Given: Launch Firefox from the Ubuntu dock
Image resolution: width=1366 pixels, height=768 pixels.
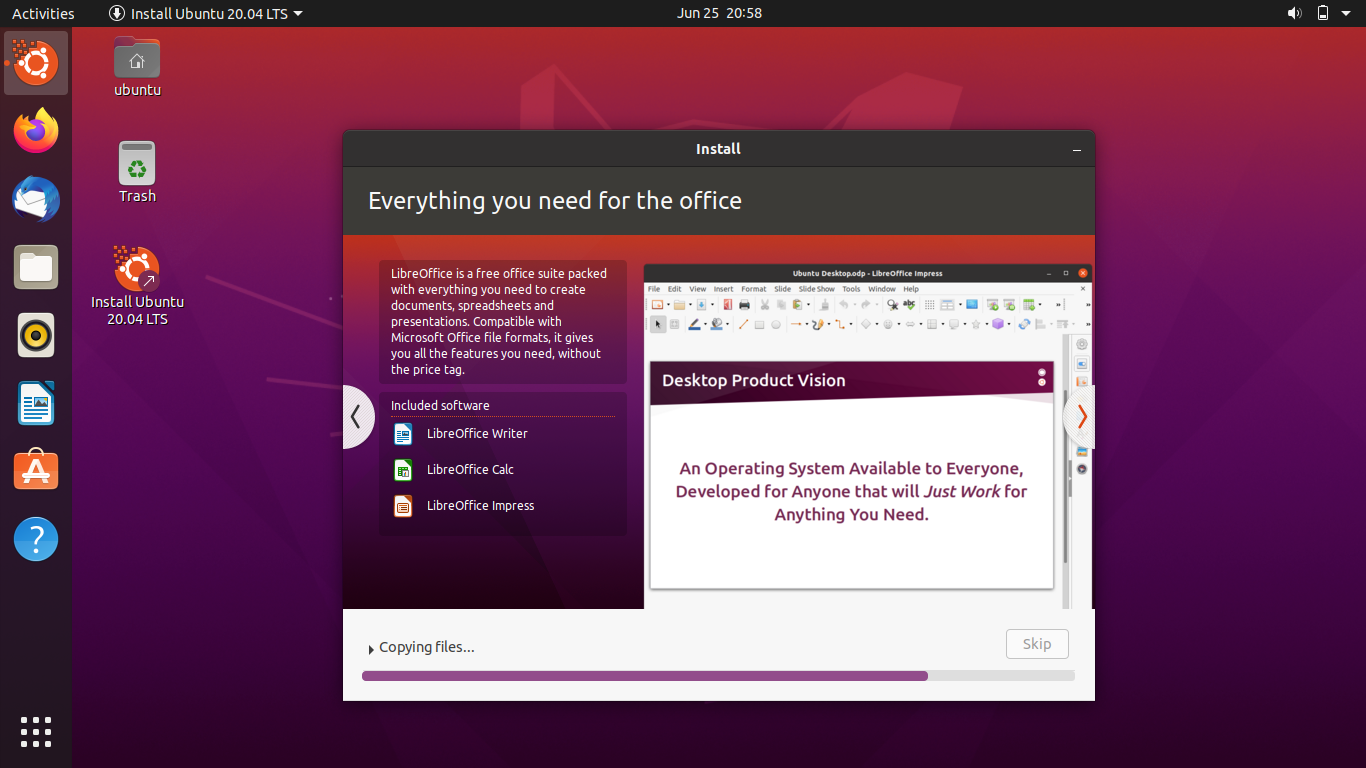Looking at the screenshot, I should (35, 131).
